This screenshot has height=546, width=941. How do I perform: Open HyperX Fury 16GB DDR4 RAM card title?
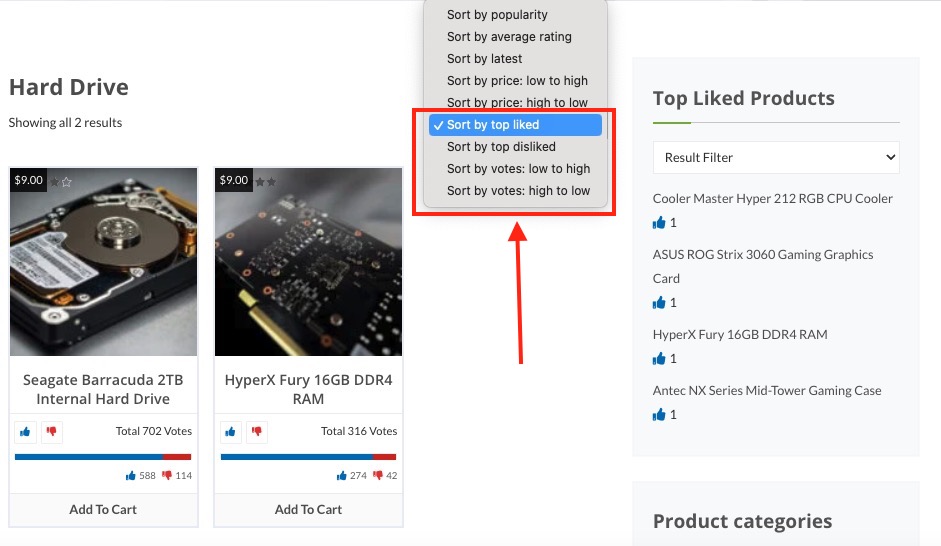click(x=308, y=389)
